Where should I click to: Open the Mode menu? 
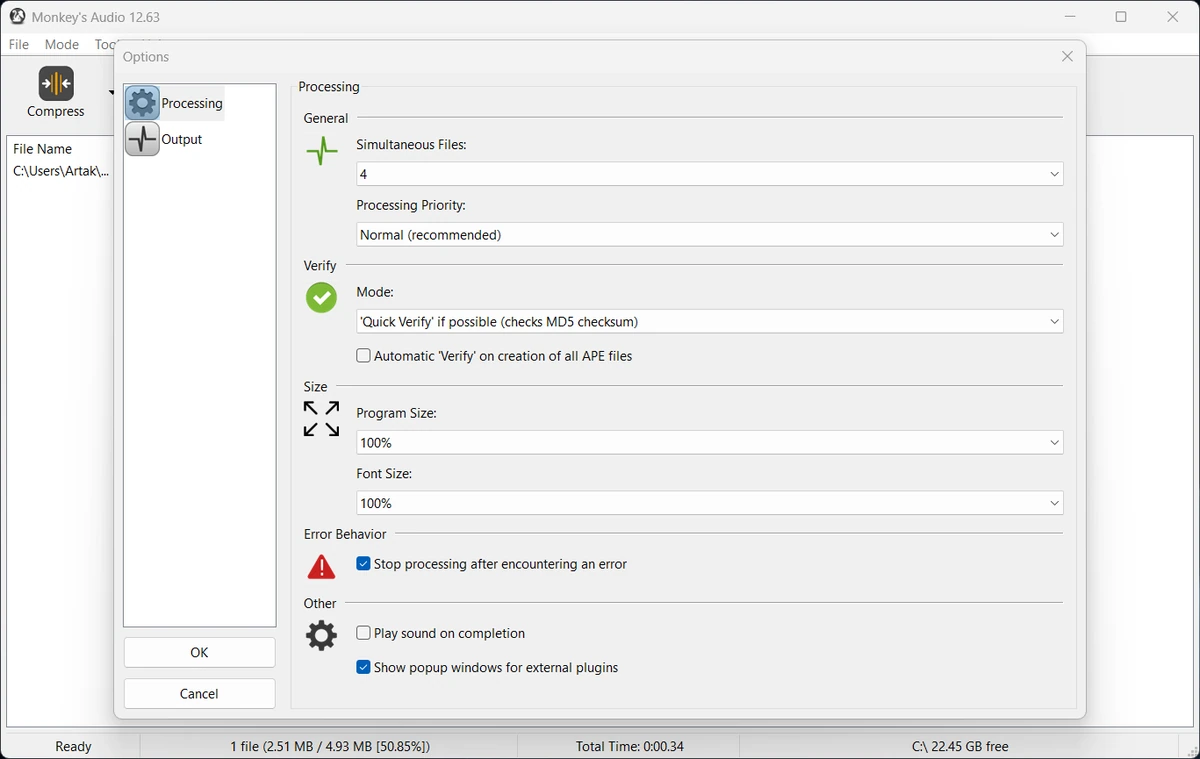62,44
